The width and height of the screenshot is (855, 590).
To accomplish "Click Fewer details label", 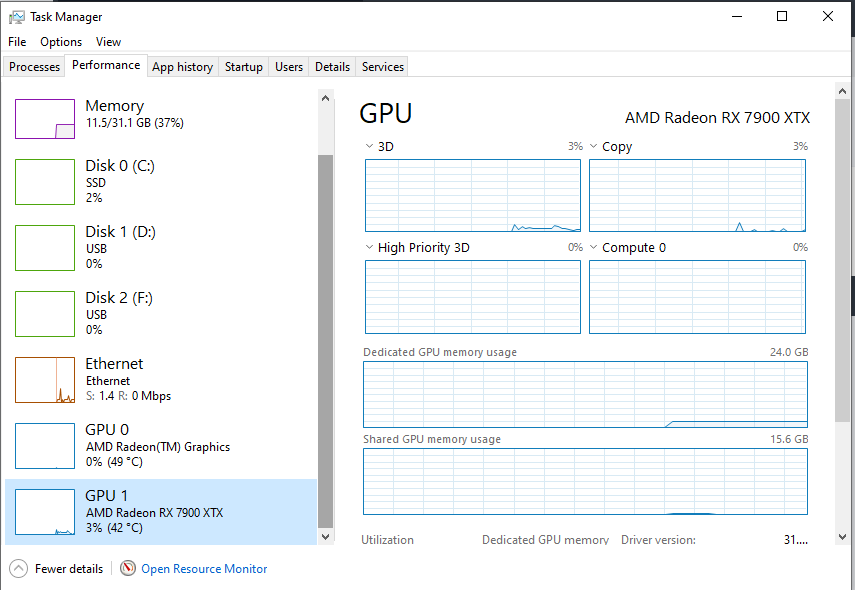I will pyautogui.click(x=69, y=569).
